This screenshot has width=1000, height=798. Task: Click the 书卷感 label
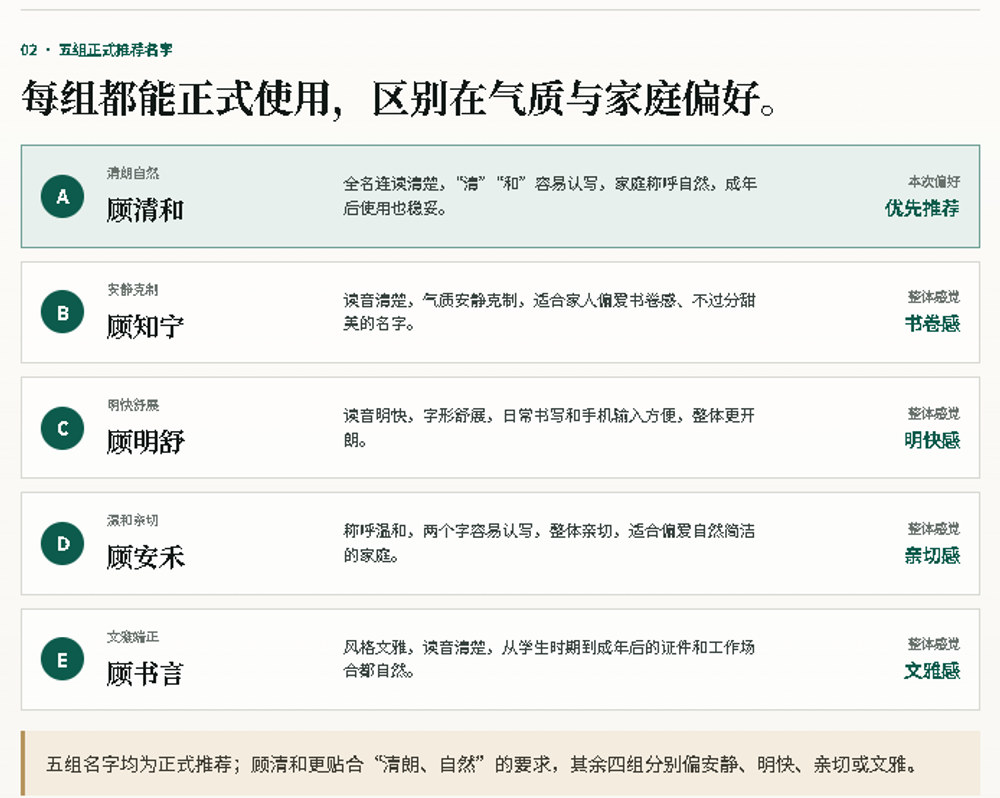[x=932, y=323]
